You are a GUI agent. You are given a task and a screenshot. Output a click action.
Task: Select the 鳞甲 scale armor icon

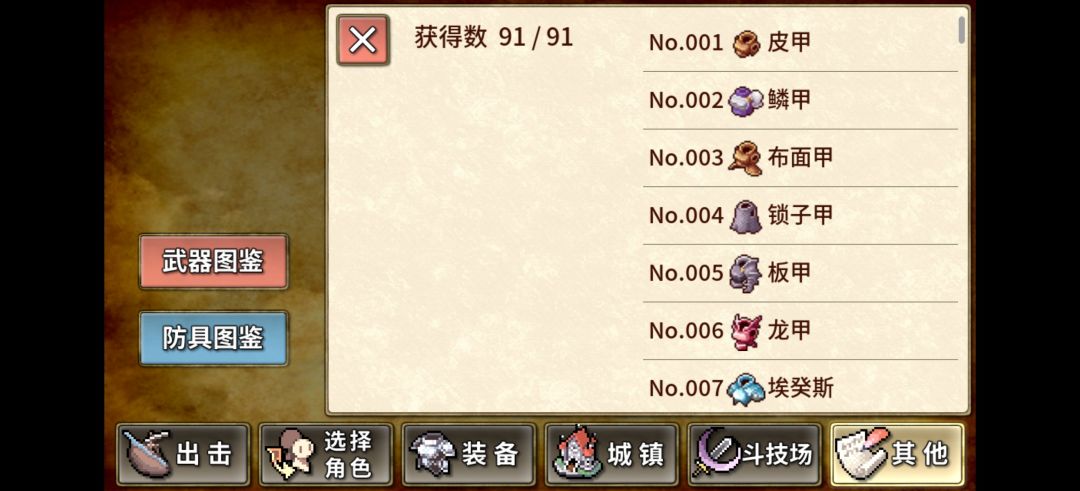tap(746, 101)
